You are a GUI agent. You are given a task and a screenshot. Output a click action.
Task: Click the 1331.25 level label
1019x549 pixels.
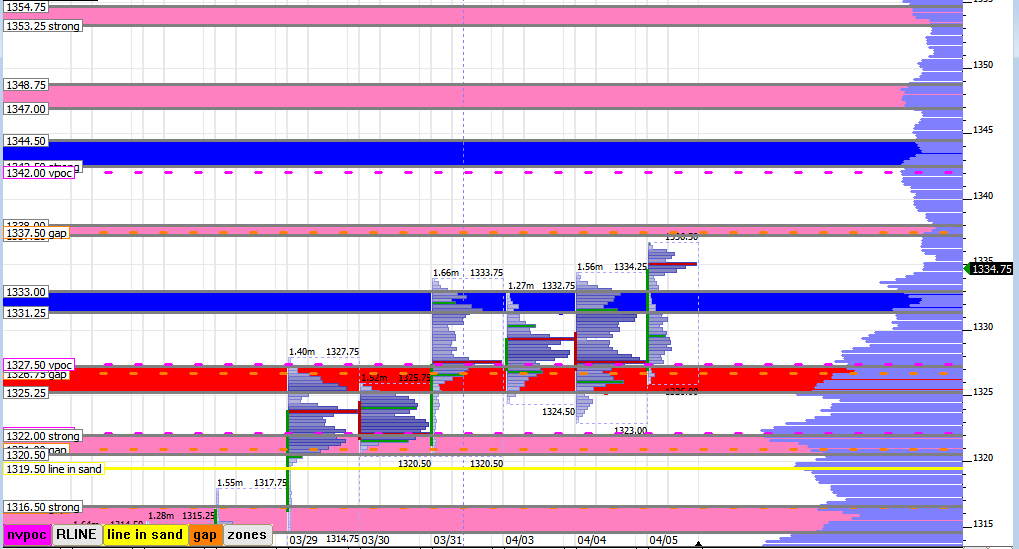point(26,313)
